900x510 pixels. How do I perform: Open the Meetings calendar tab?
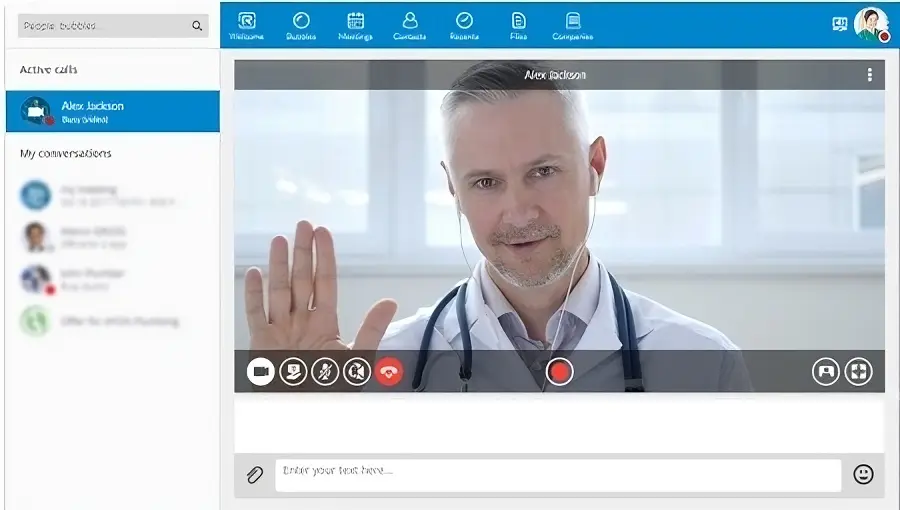[x=355, y=25]
